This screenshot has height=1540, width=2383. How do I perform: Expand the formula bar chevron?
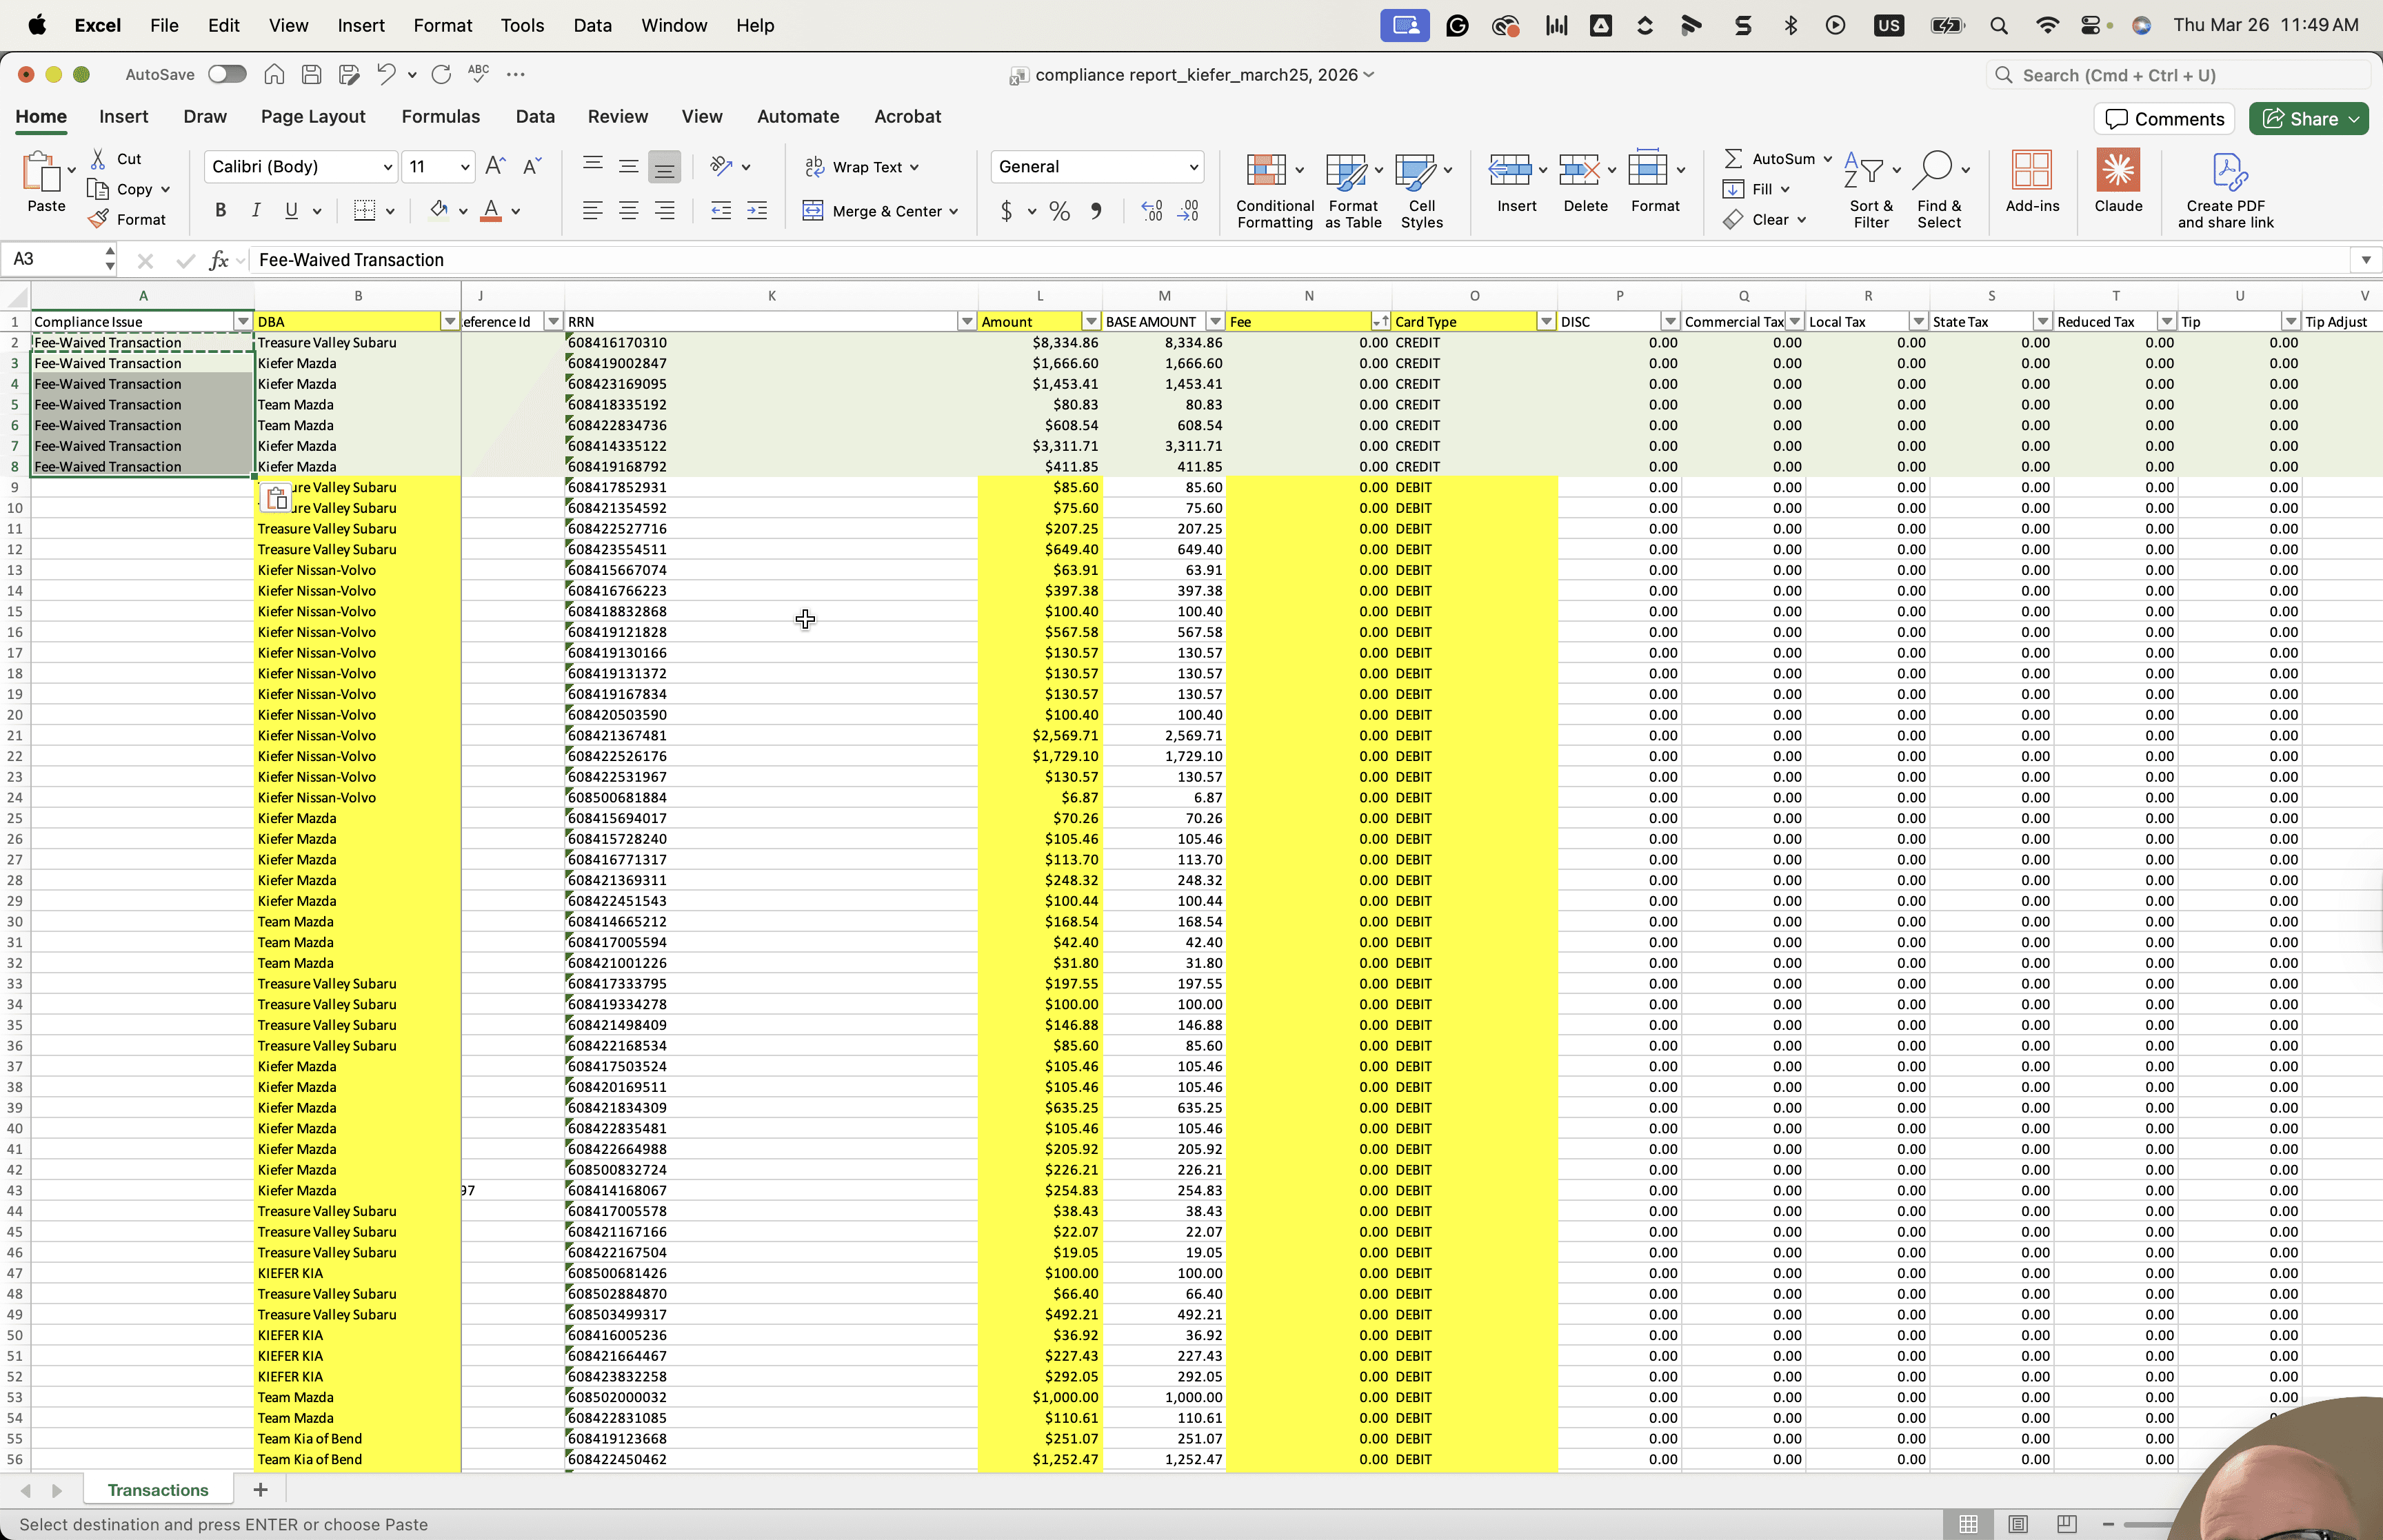pyautogui.click(x=2365, y=260)
